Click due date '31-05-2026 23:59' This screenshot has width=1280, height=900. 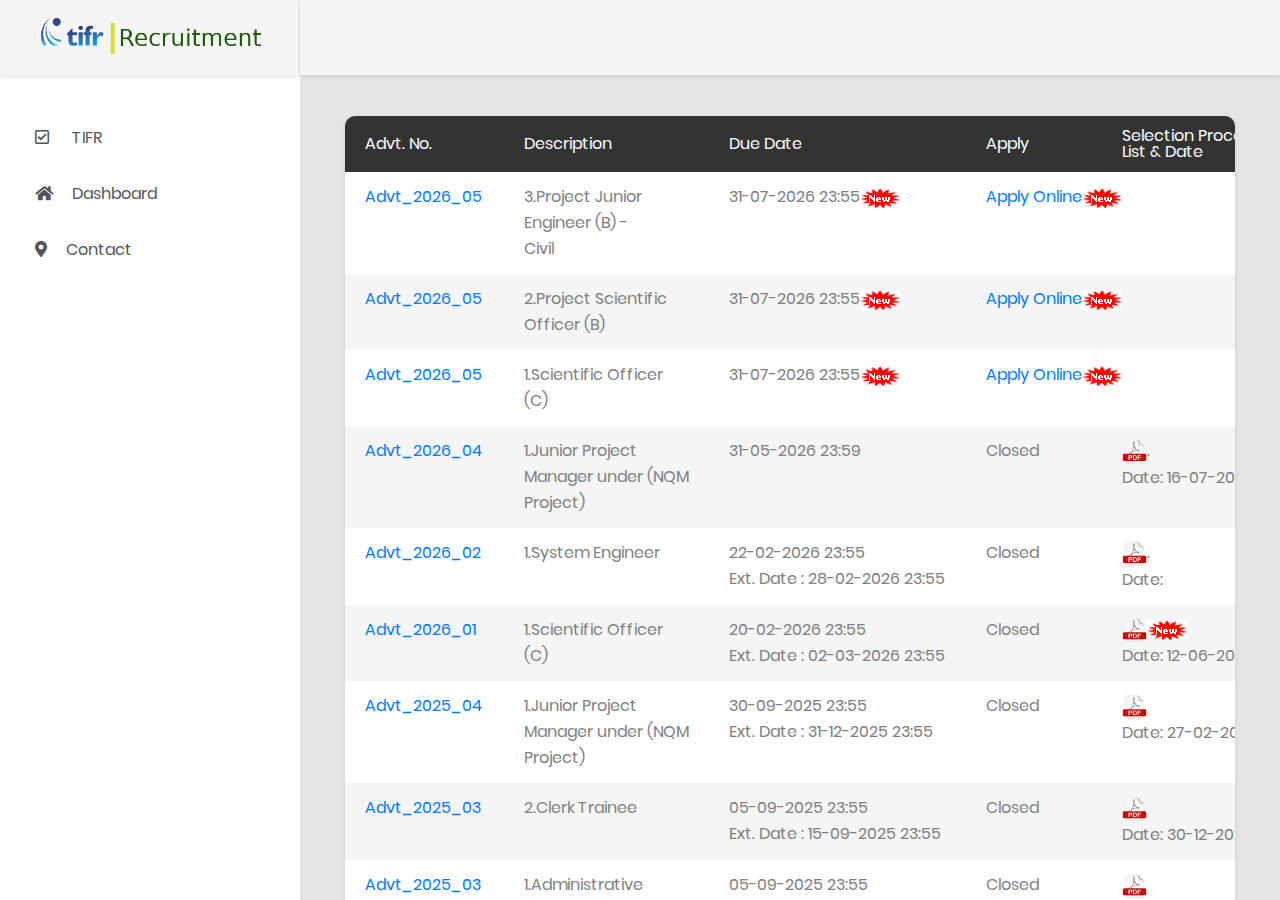coord(795,451)
